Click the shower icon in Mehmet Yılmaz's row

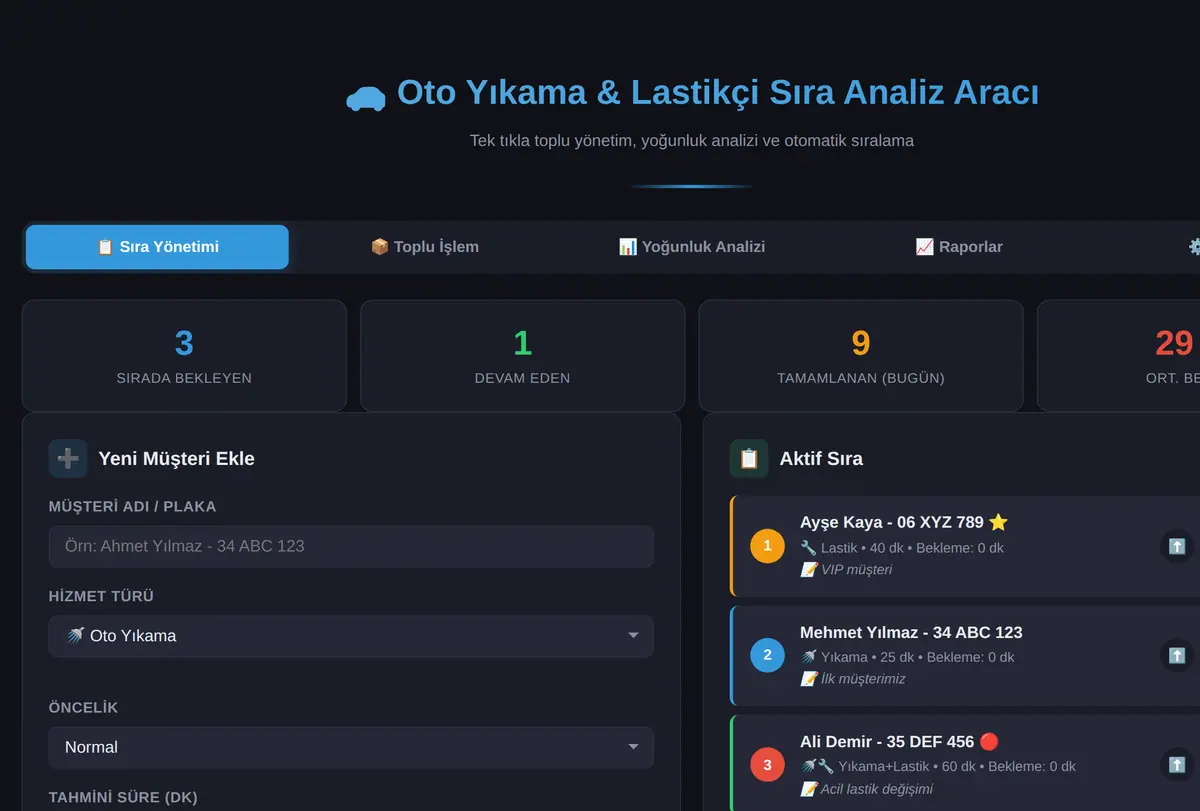click(808, 657)
